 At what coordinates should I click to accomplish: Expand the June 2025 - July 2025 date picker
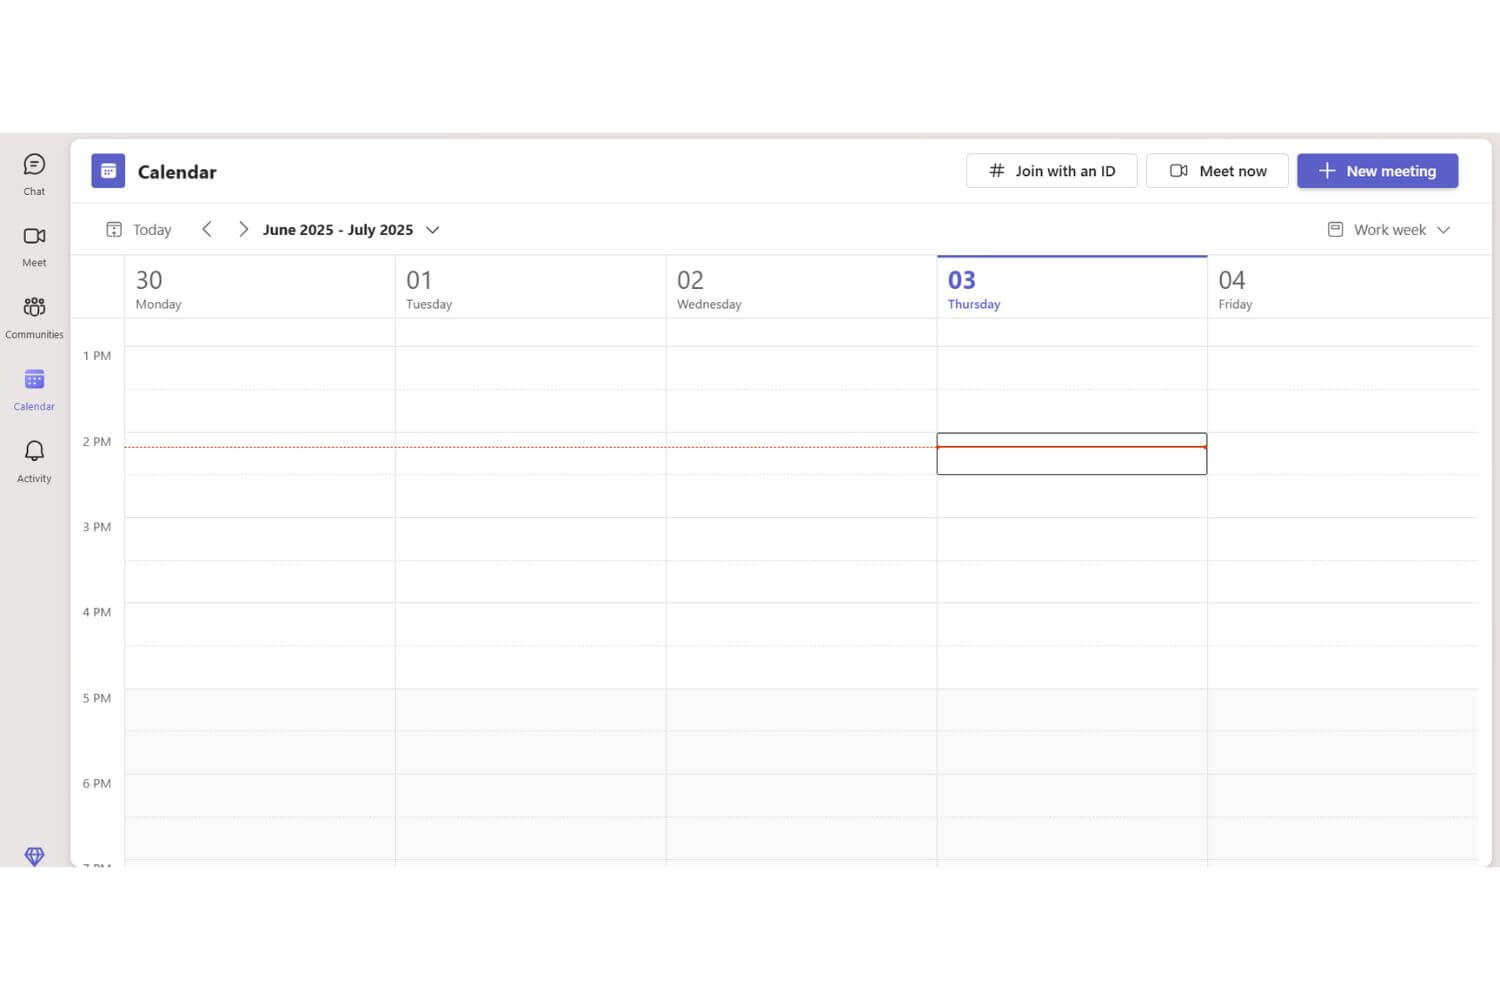point(351,229)
